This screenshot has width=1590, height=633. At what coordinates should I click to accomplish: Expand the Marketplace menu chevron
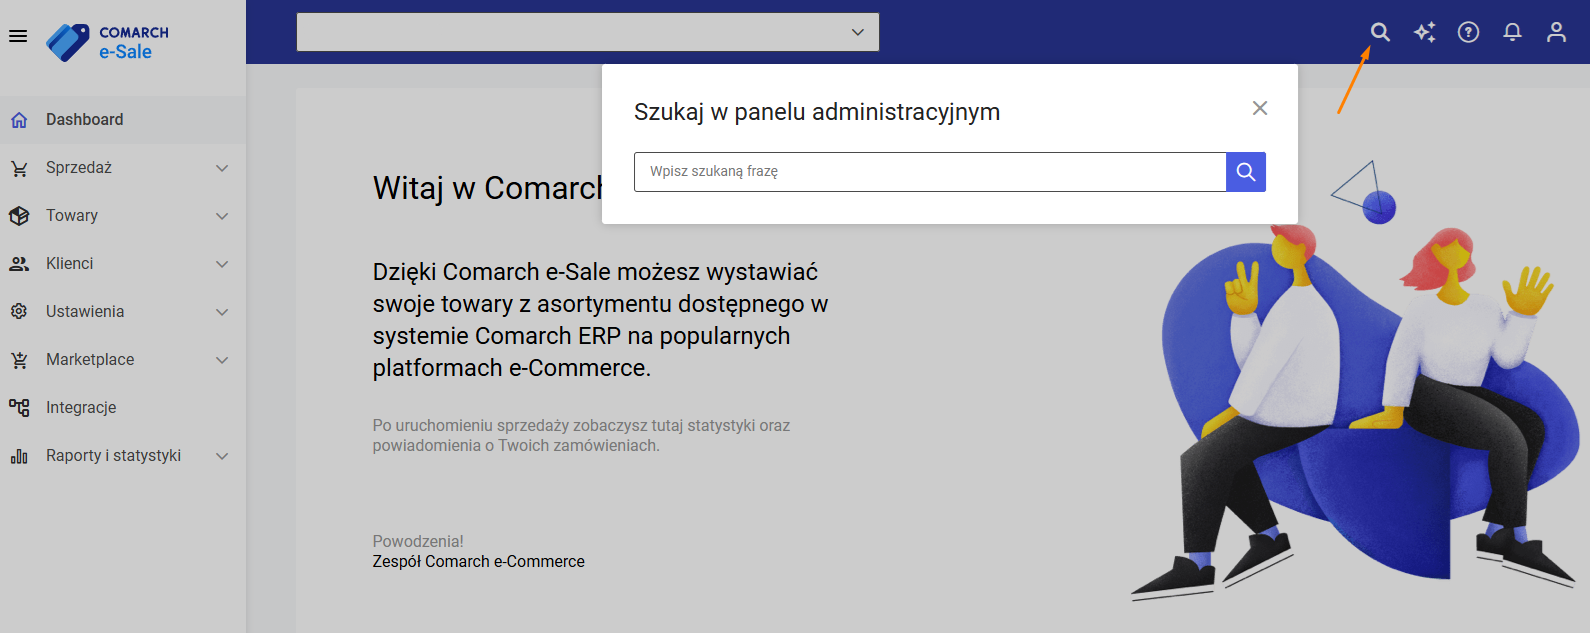pos(222,360)
